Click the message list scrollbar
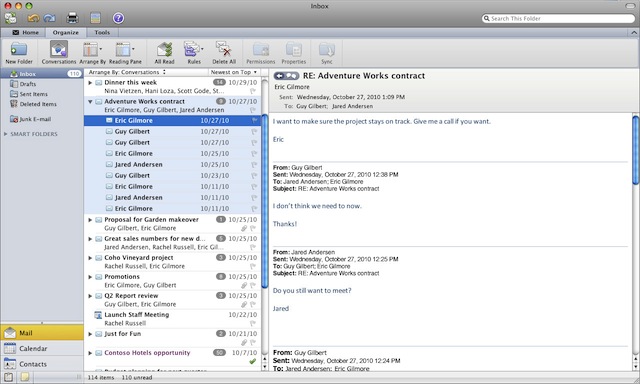Screen dimensions: 640x384 264,200
